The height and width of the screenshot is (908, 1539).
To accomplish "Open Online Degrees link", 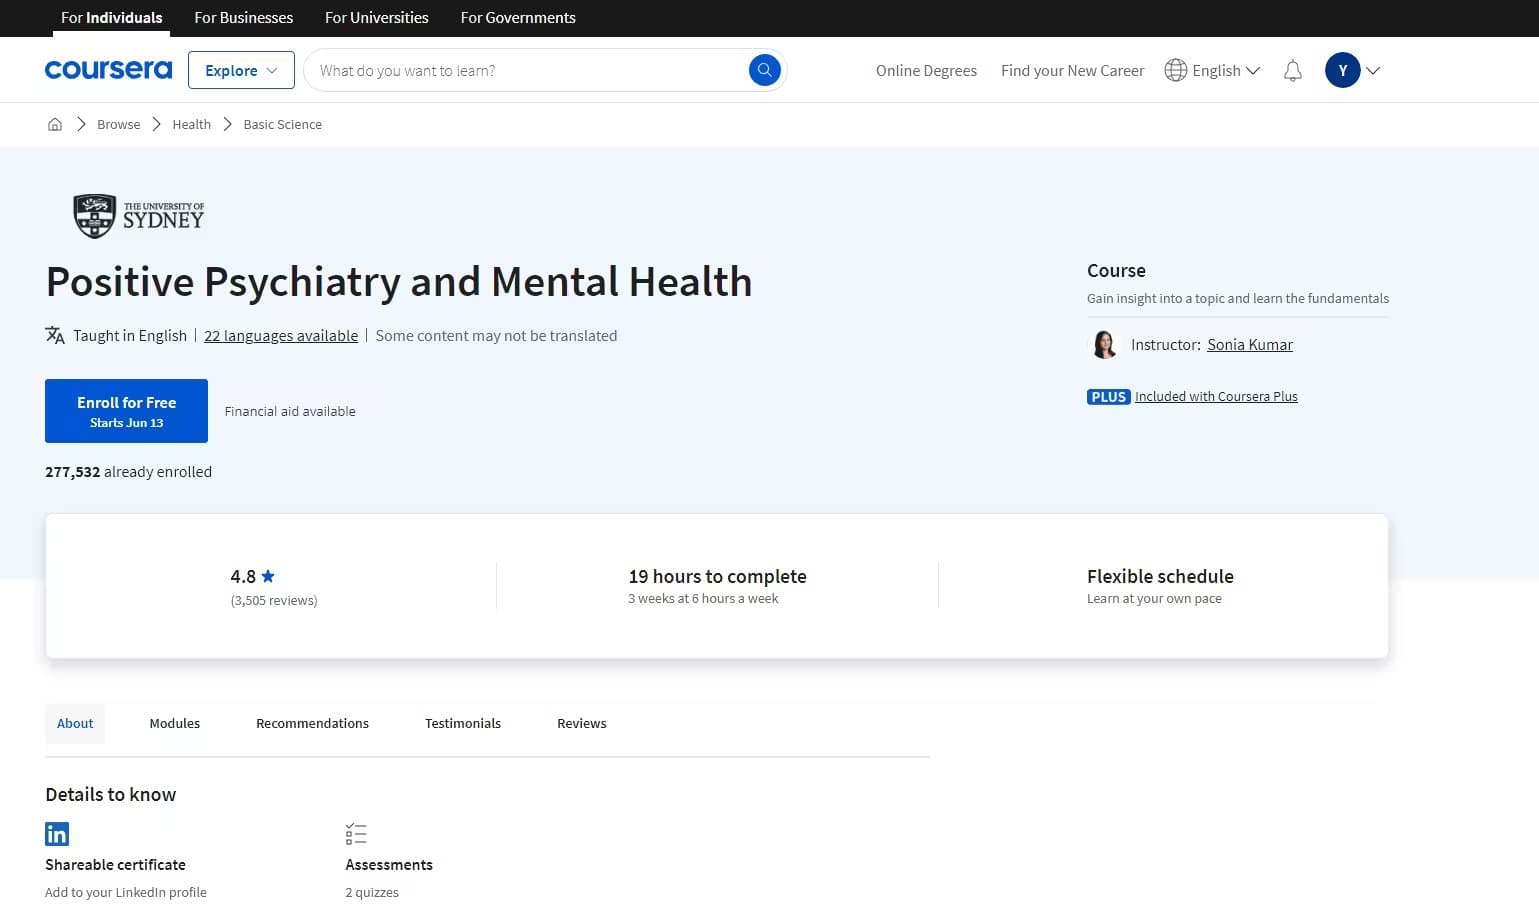I will (x=926, y=70).
